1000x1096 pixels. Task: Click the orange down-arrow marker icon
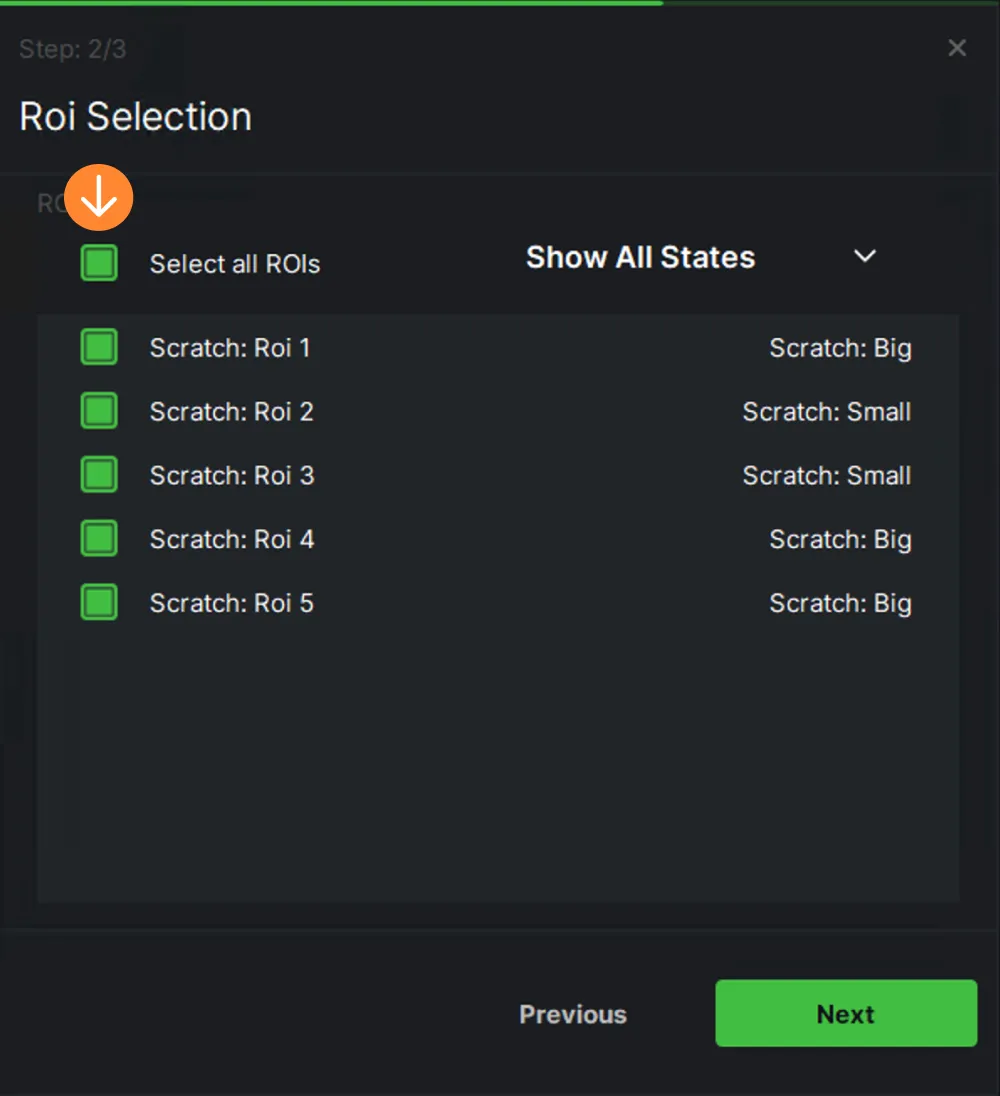tap(99, 198)
